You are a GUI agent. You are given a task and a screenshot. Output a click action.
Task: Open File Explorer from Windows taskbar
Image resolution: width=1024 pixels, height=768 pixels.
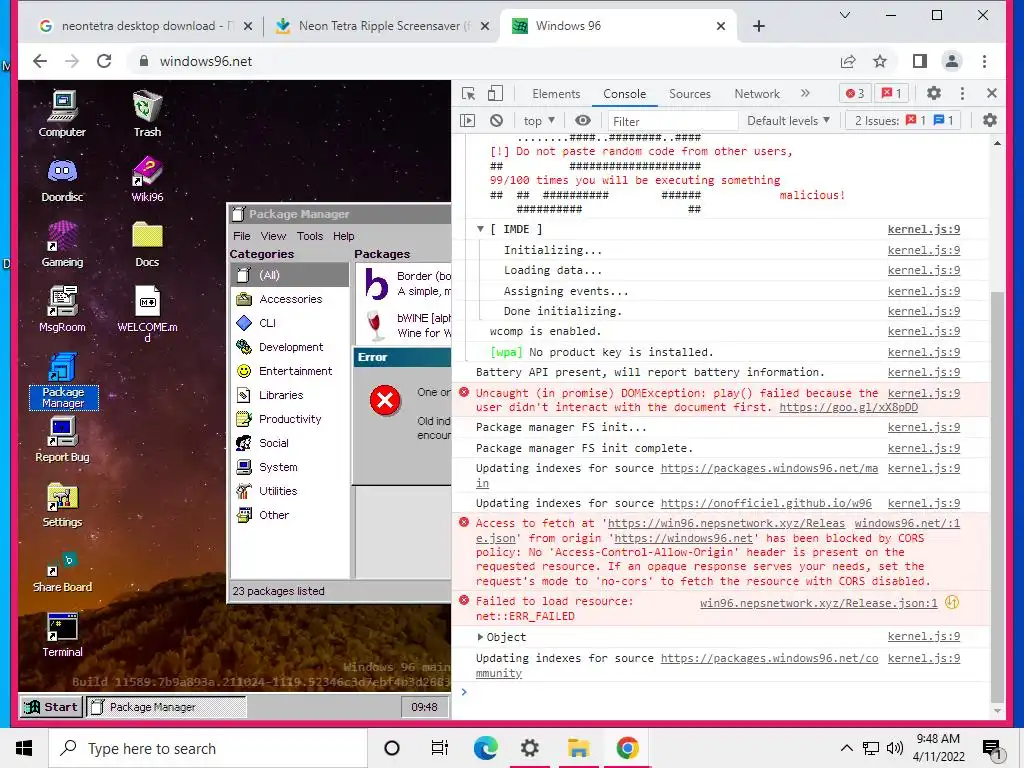(x=578, y=748)
